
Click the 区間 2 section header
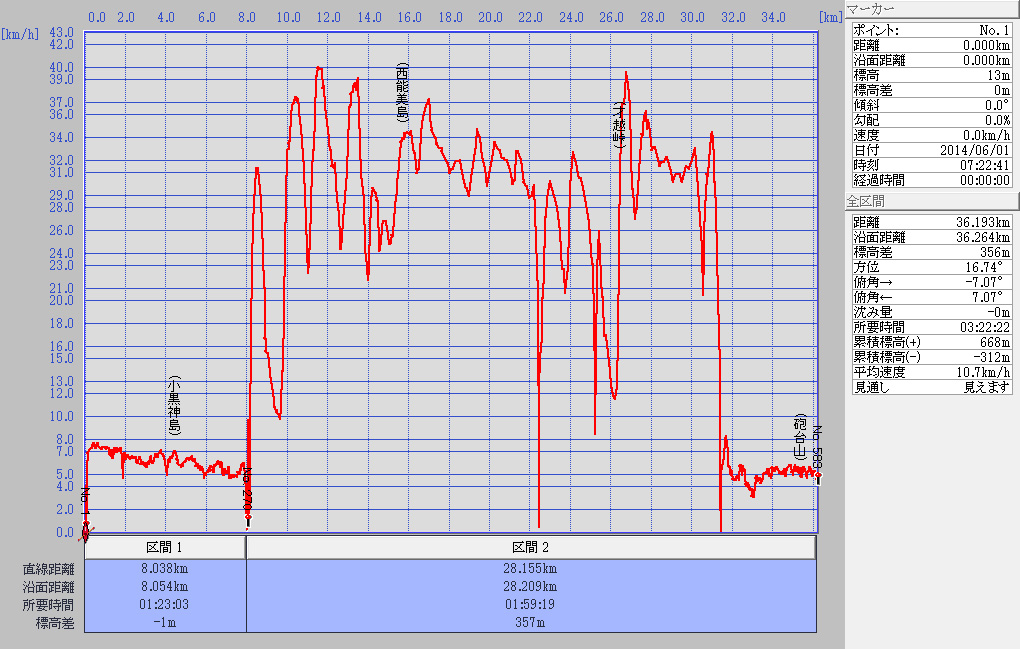coord(531,547)
